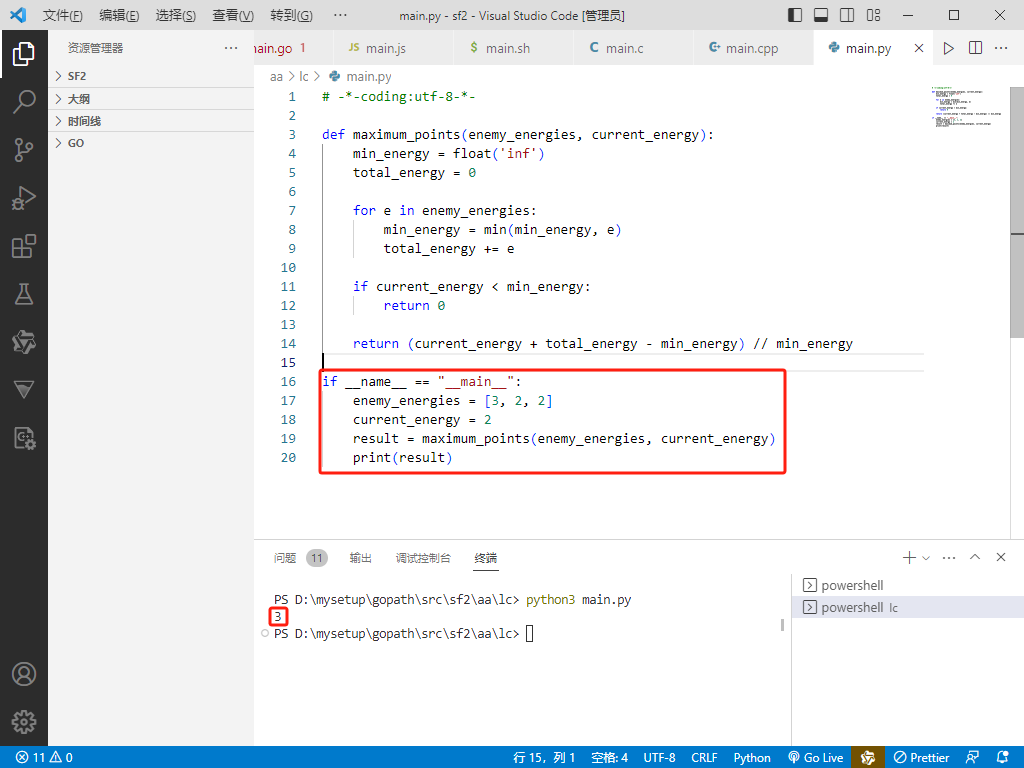1024x768 pixels.
Task: Close the terminal panel
Action: tap(1000, 557)
